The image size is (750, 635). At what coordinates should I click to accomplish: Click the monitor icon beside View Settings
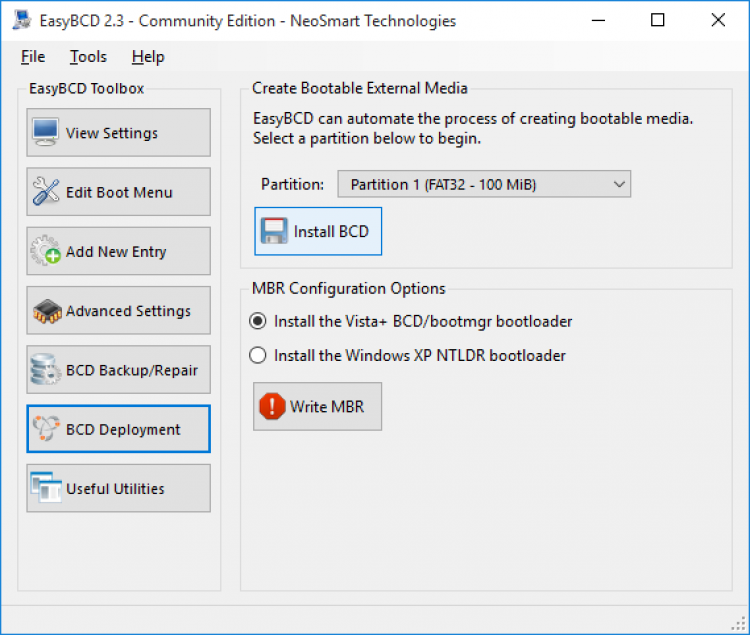click(46, 133)
